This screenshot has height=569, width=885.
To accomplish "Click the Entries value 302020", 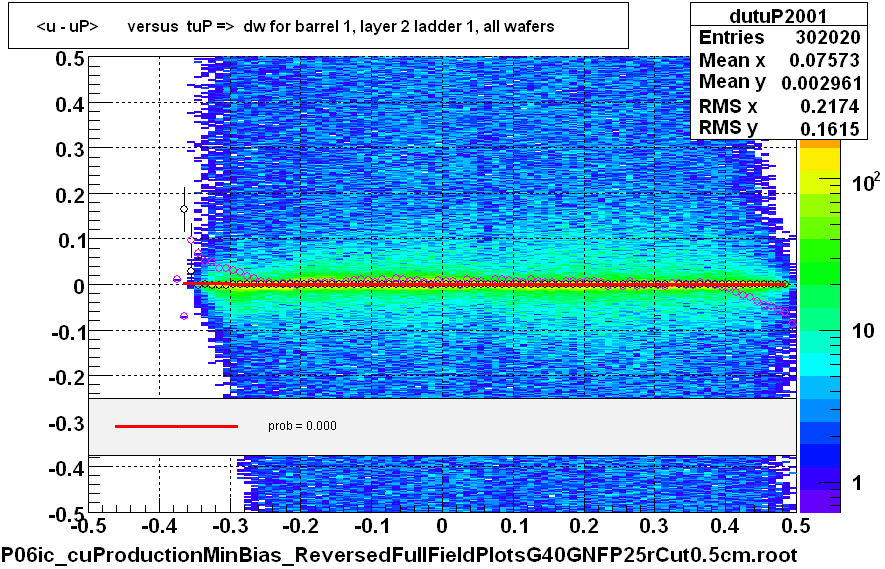I will click(827, 37).
